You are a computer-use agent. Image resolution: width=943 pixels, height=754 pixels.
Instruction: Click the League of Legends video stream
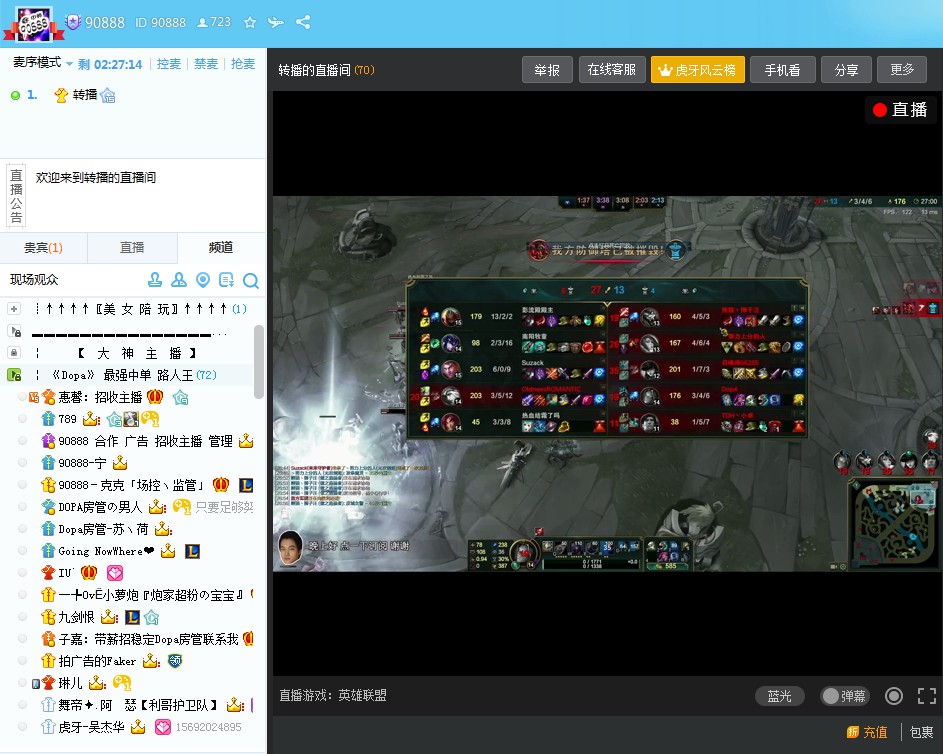(x=607, y=384)
